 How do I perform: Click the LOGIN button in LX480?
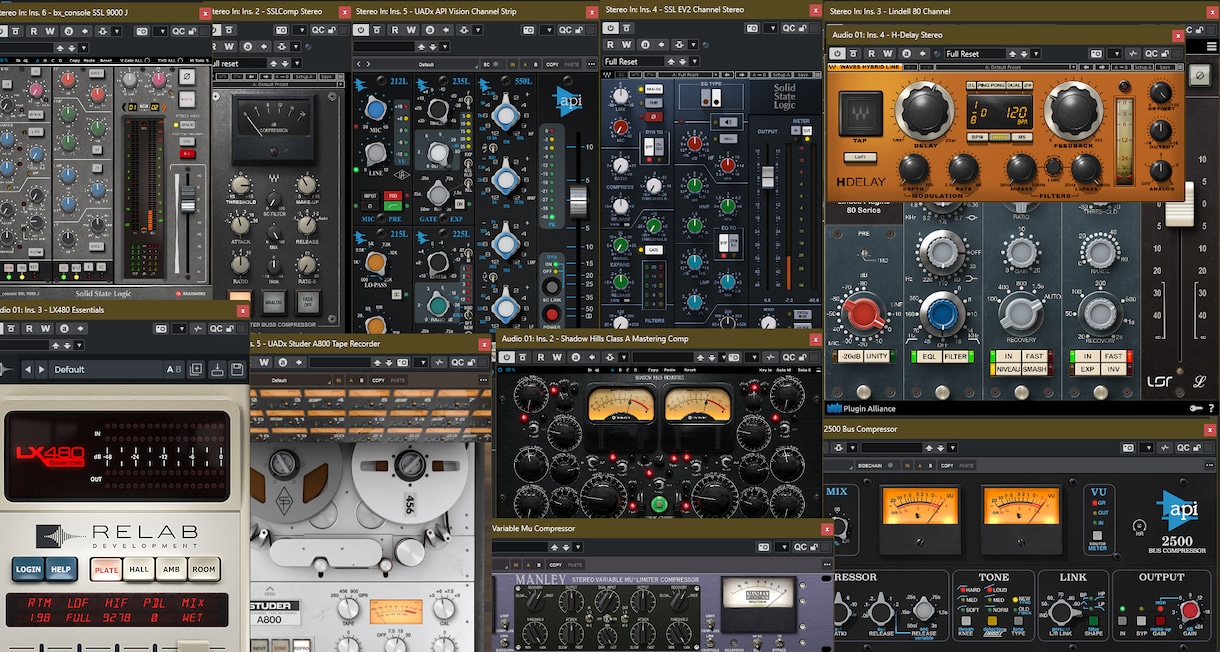[x=29, y=569]
